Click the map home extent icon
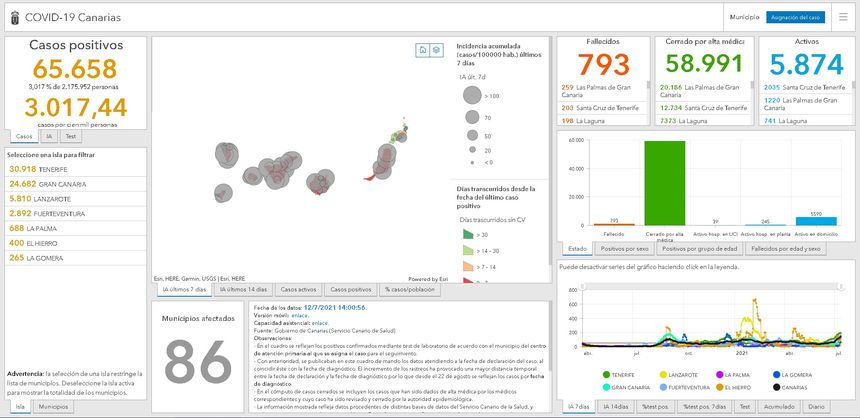The height and width of the screenshot is (418, 860). point(423,50)
